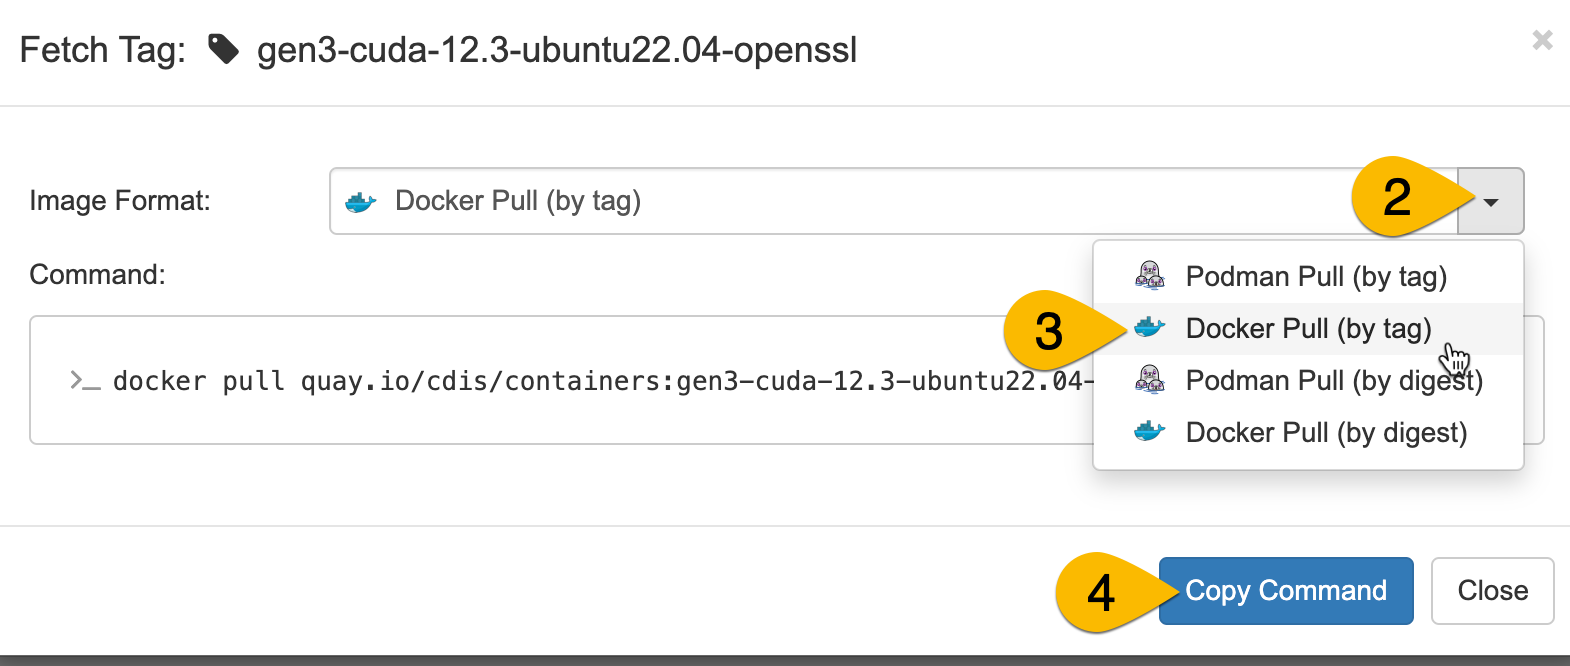
Task: Dismiss the Fetch Tag dialog with the X
Action: tap(1542, 40)
